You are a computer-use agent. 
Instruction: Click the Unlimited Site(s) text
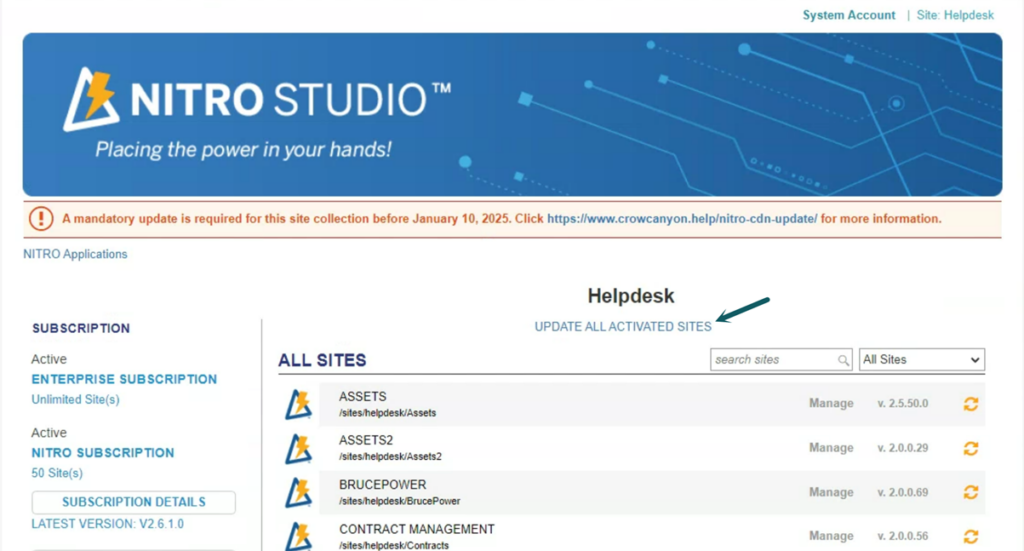tap(76, 400)
